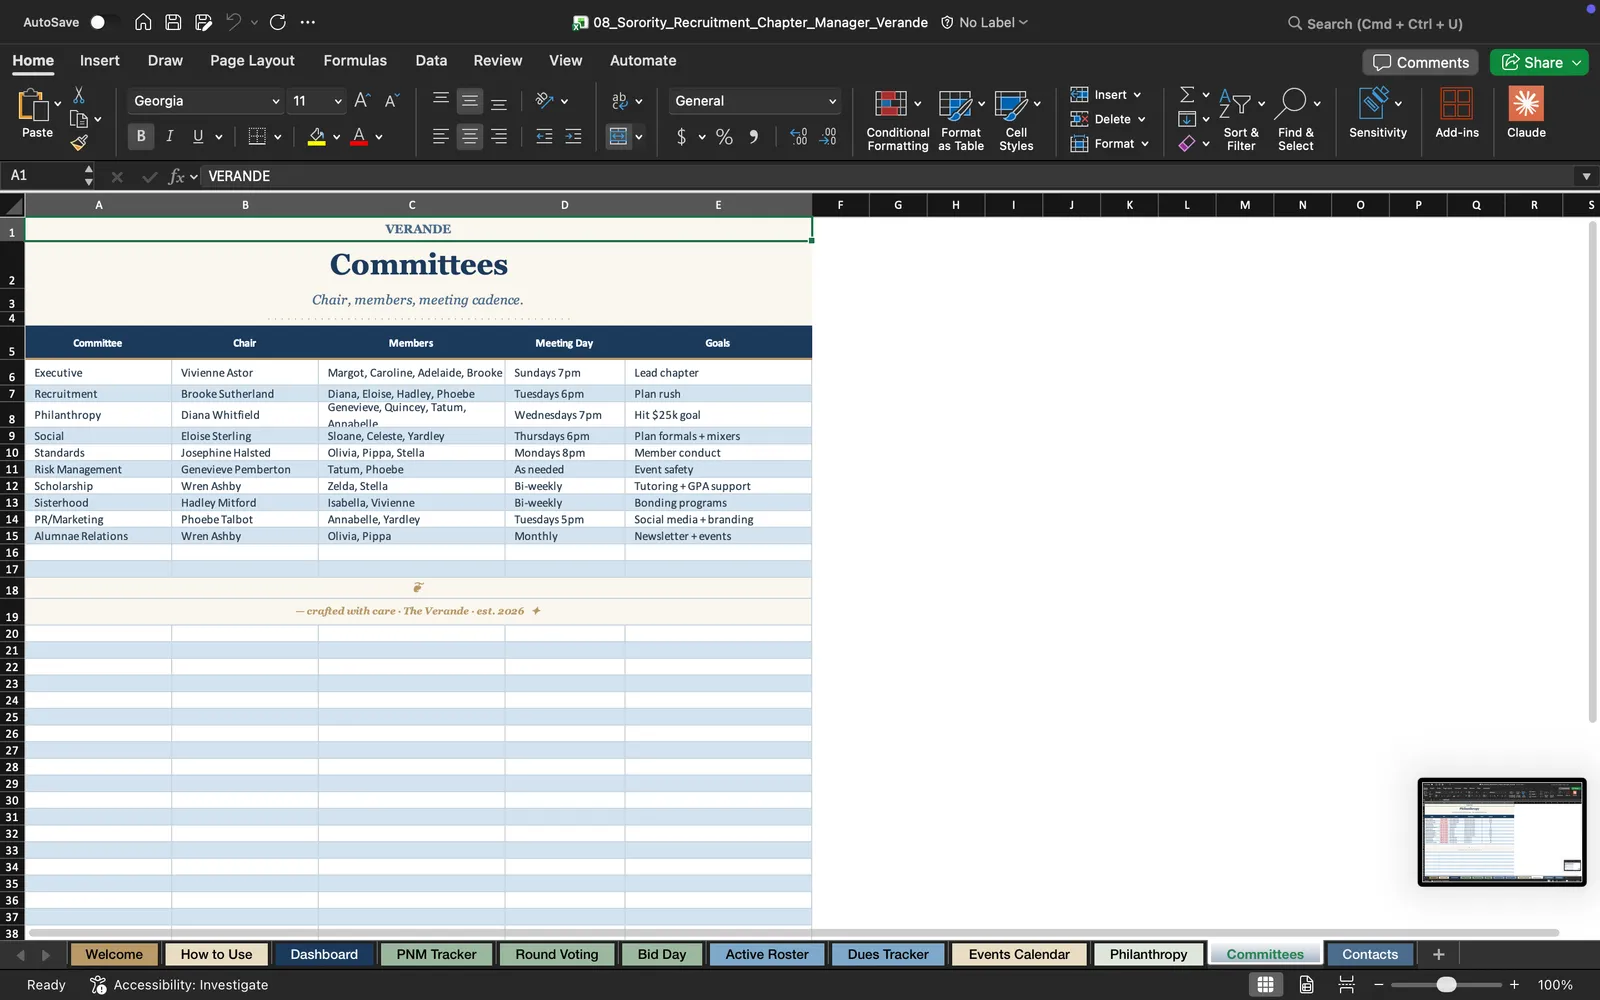Open the Contacts sheet tab
Viewport: 1600px width, 1000px height.
pos(1370,954)
